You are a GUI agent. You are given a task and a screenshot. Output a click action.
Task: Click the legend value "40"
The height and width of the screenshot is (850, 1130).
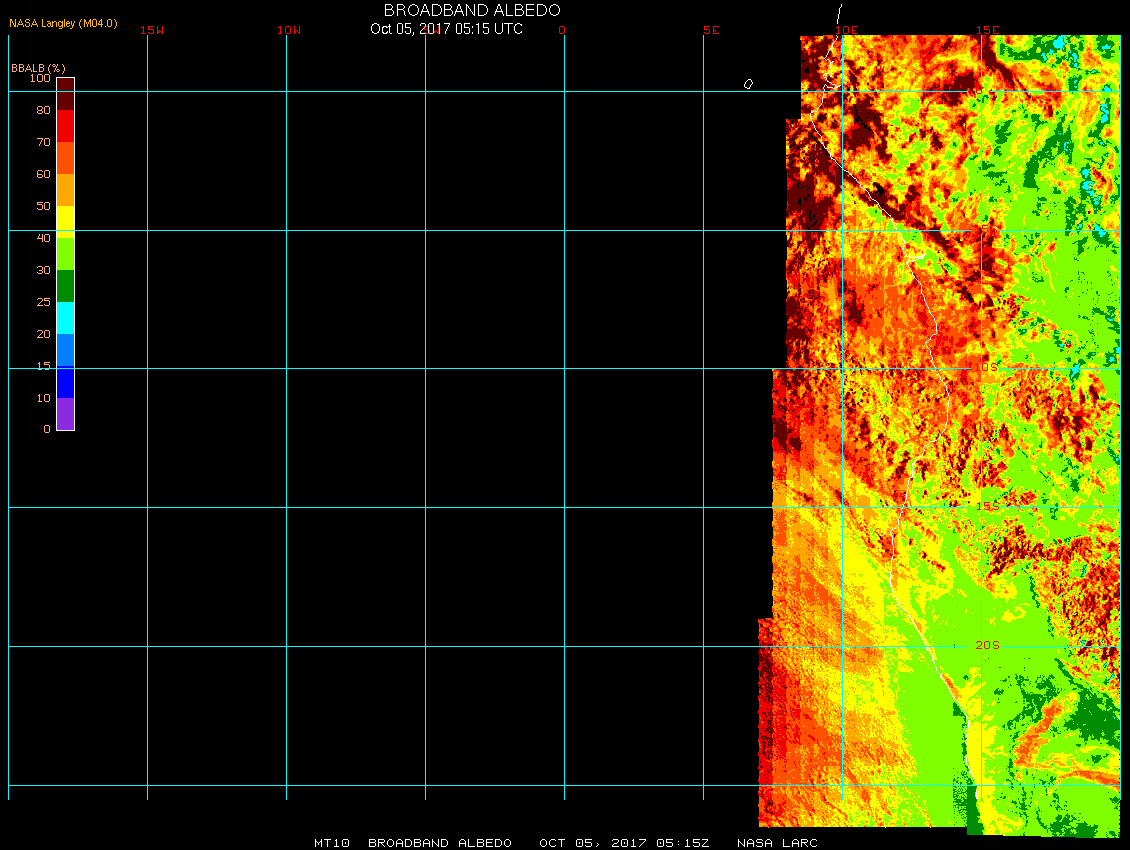click(44, 238)
